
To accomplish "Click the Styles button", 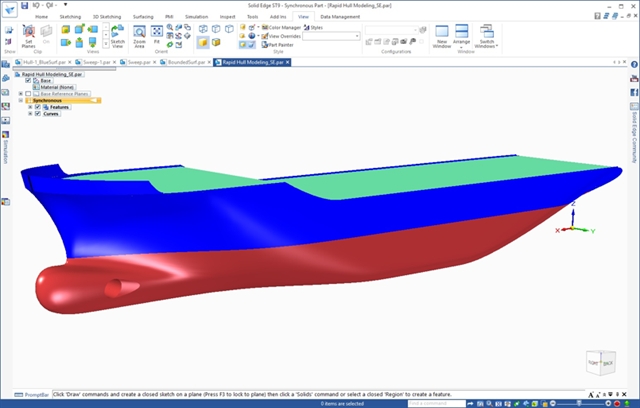I will pyautogui.click(x=313, y=27).
